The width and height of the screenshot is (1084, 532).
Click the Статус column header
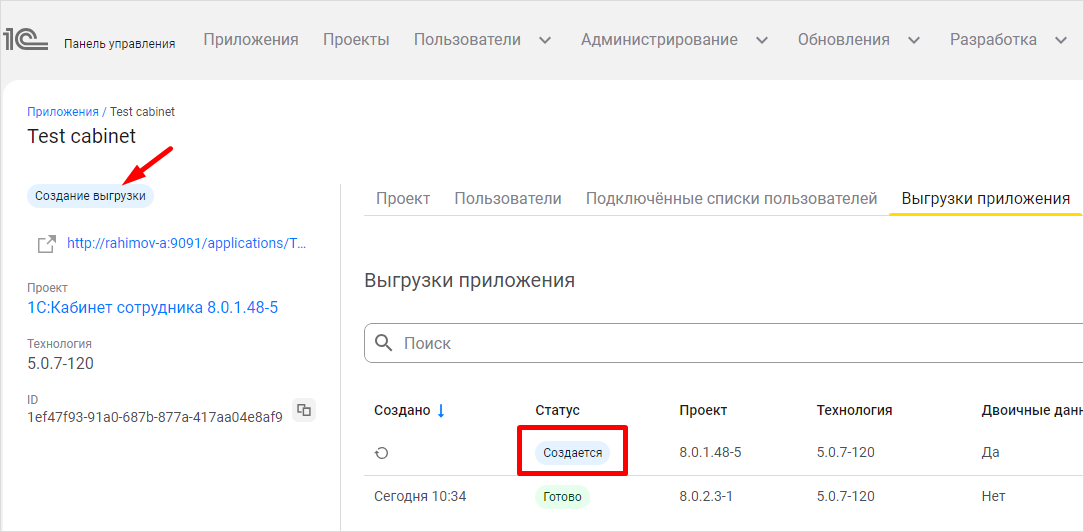pyautogui.click(x=557, y=410)
